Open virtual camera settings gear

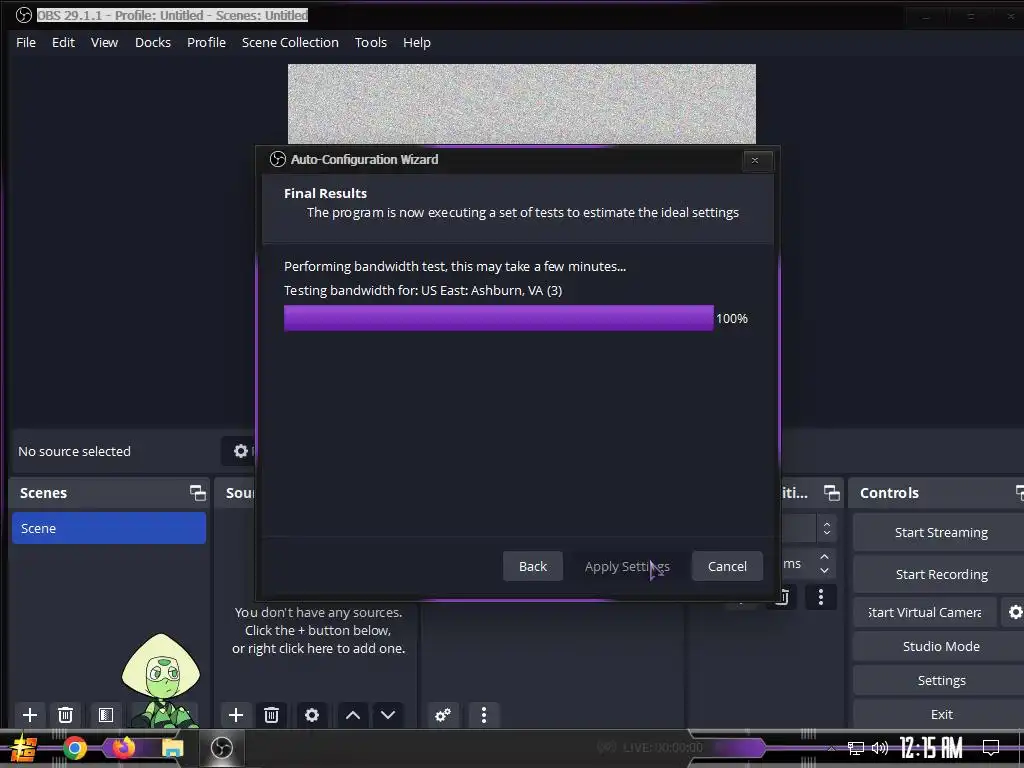(1015, 612)
